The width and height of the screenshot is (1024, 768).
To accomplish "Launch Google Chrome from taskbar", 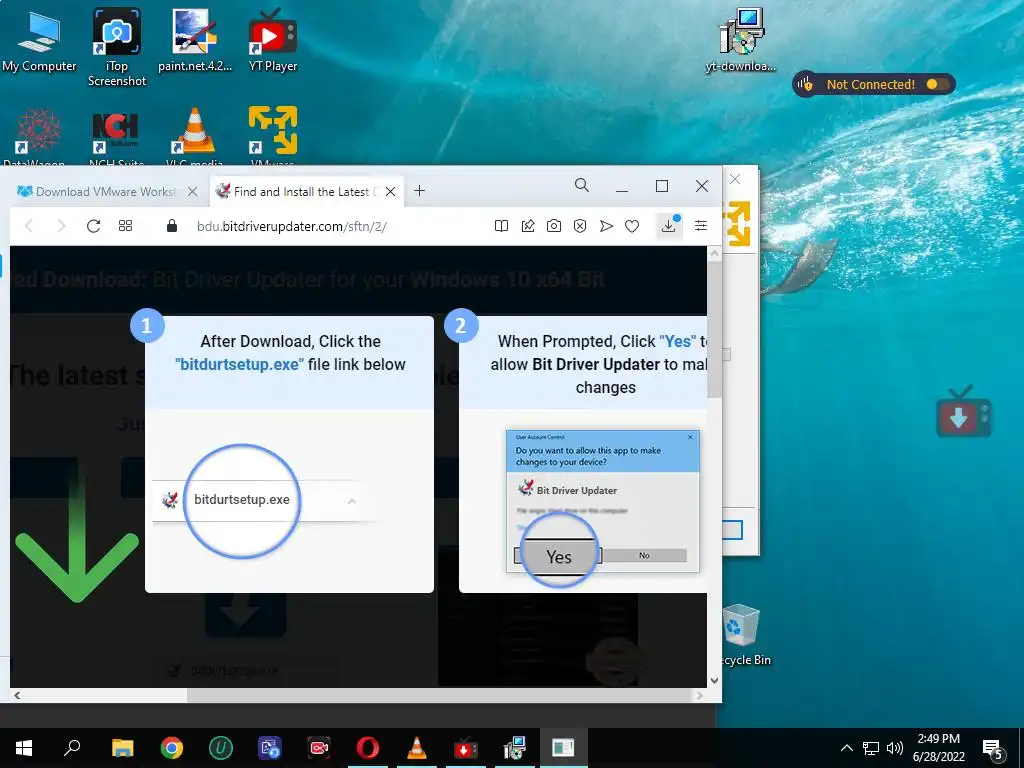I will [x=172, y=748].
